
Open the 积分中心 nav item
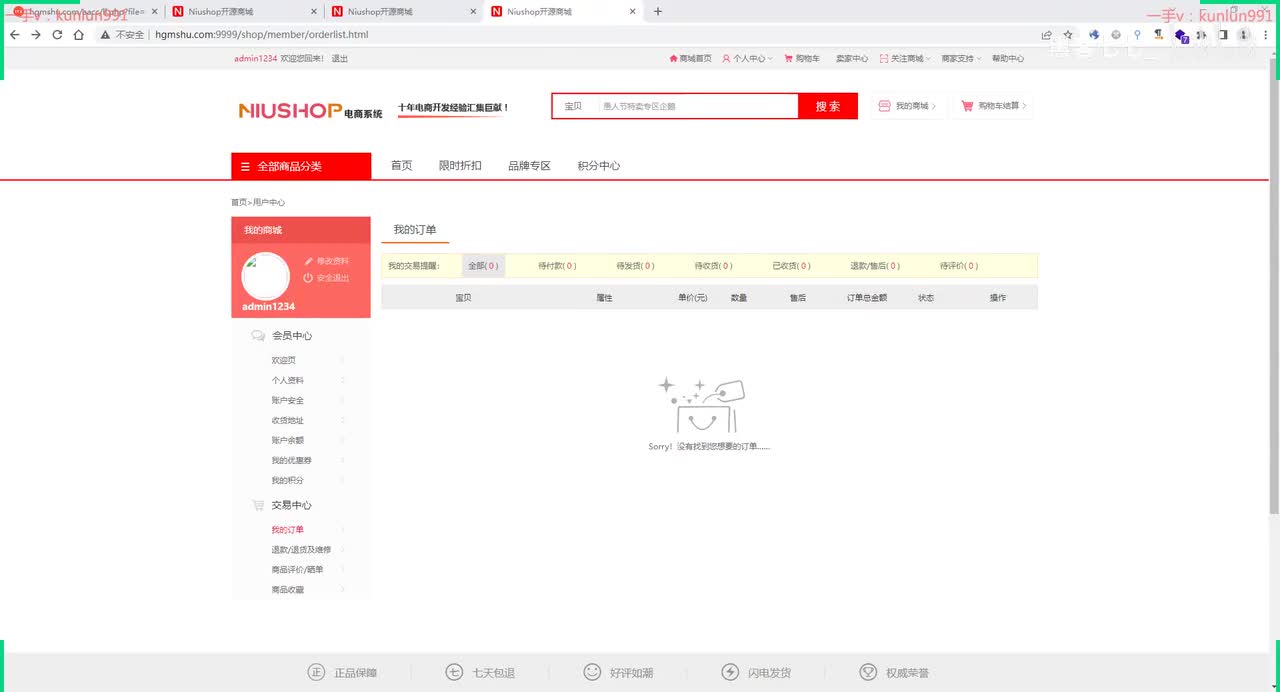[x=599, y=166]
